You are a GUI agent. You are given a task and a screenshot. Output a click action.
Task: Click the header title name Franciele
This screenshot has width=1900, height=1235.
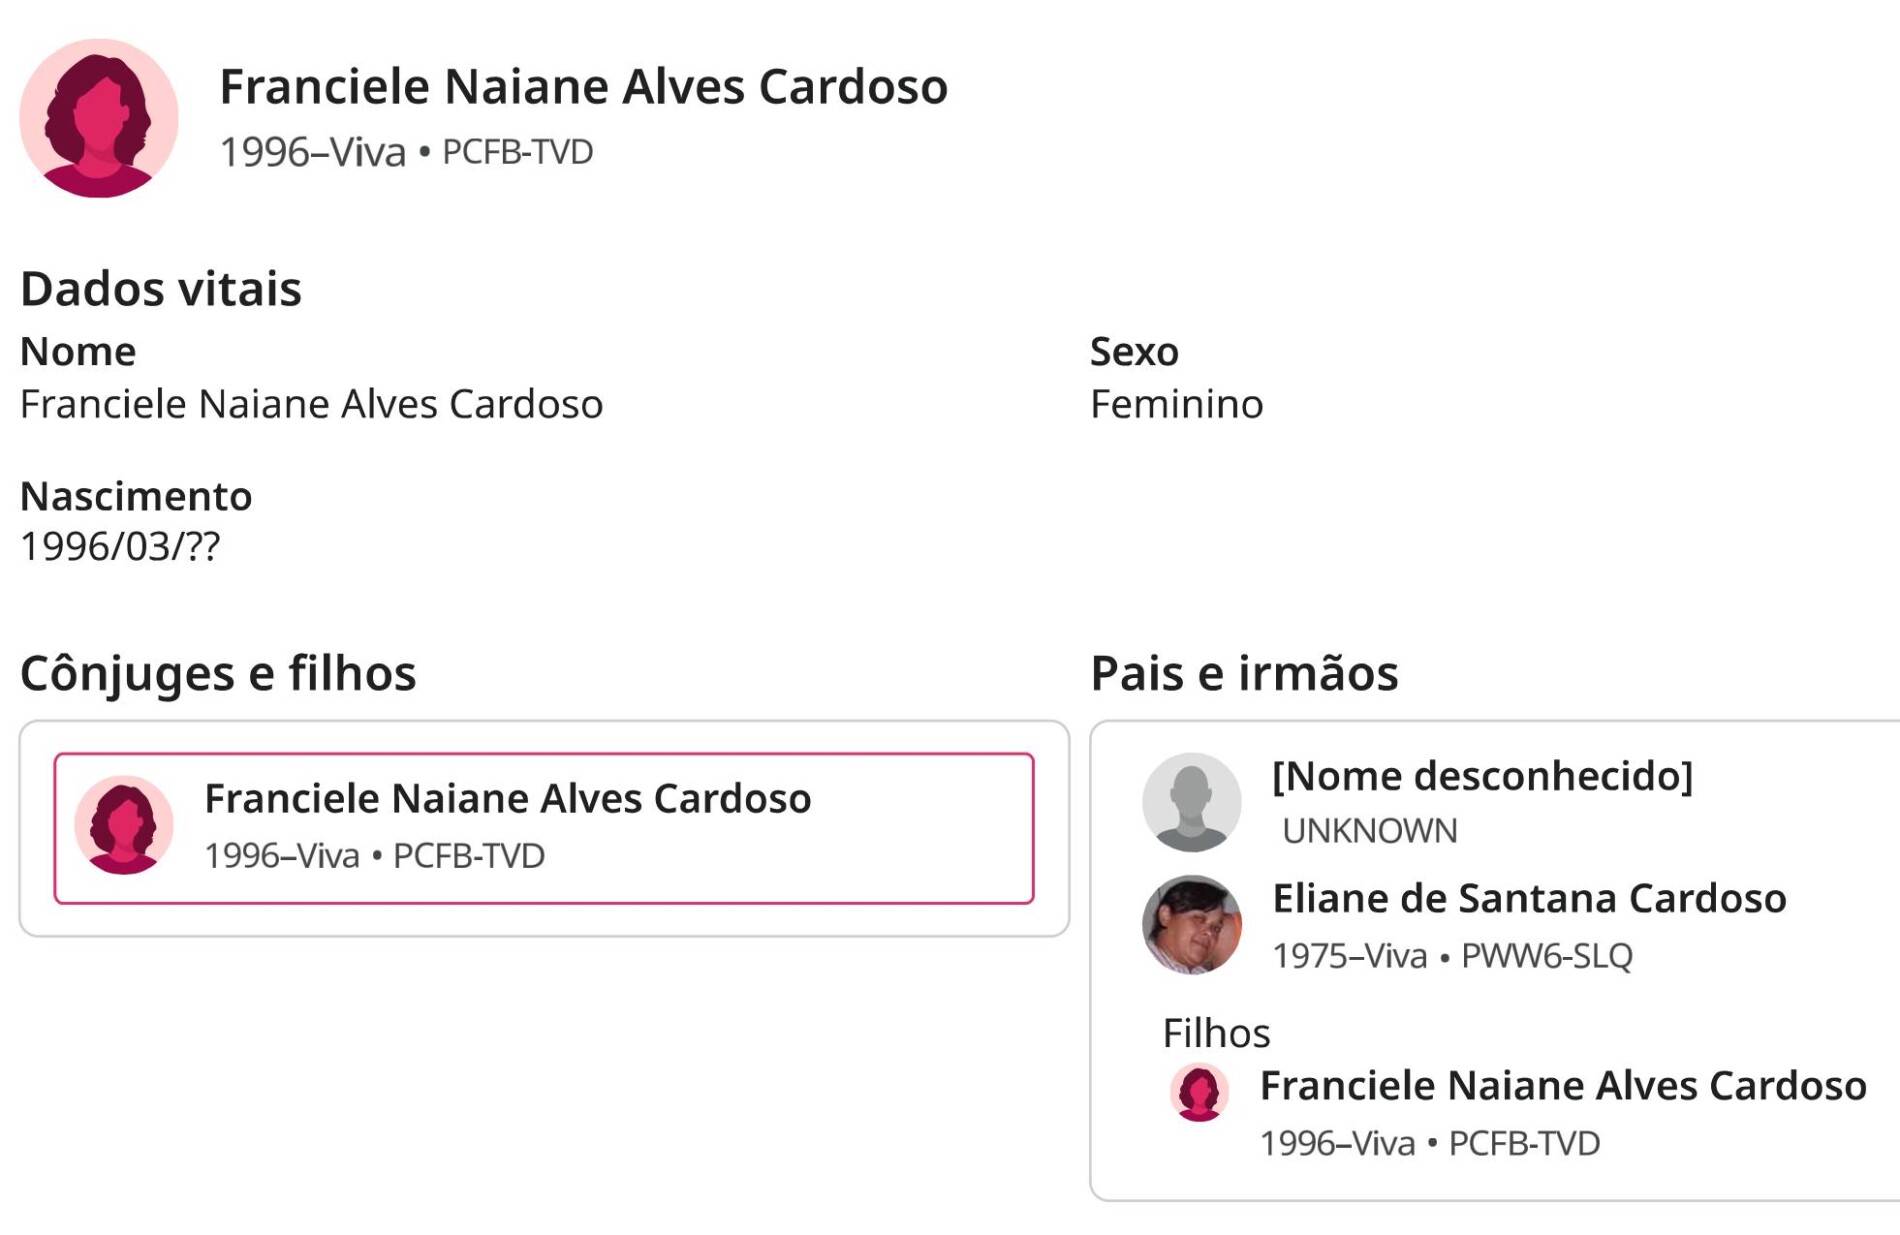583,86
